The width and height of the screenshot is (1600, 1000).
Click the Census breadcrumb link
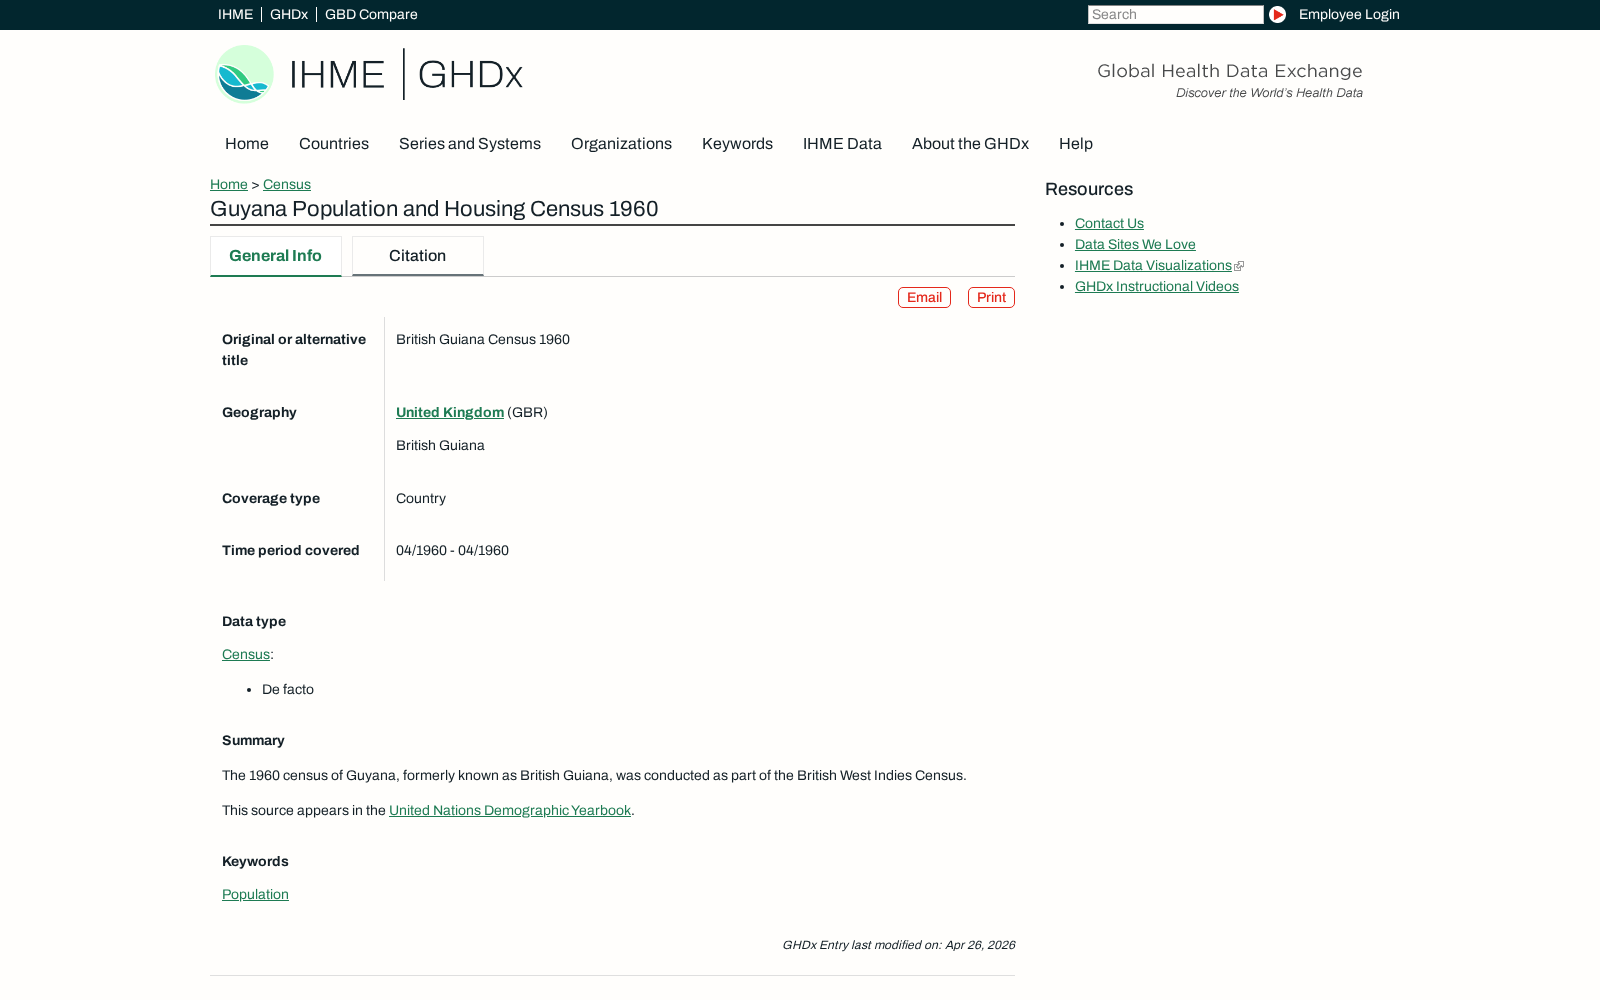(x=287, y=184)
